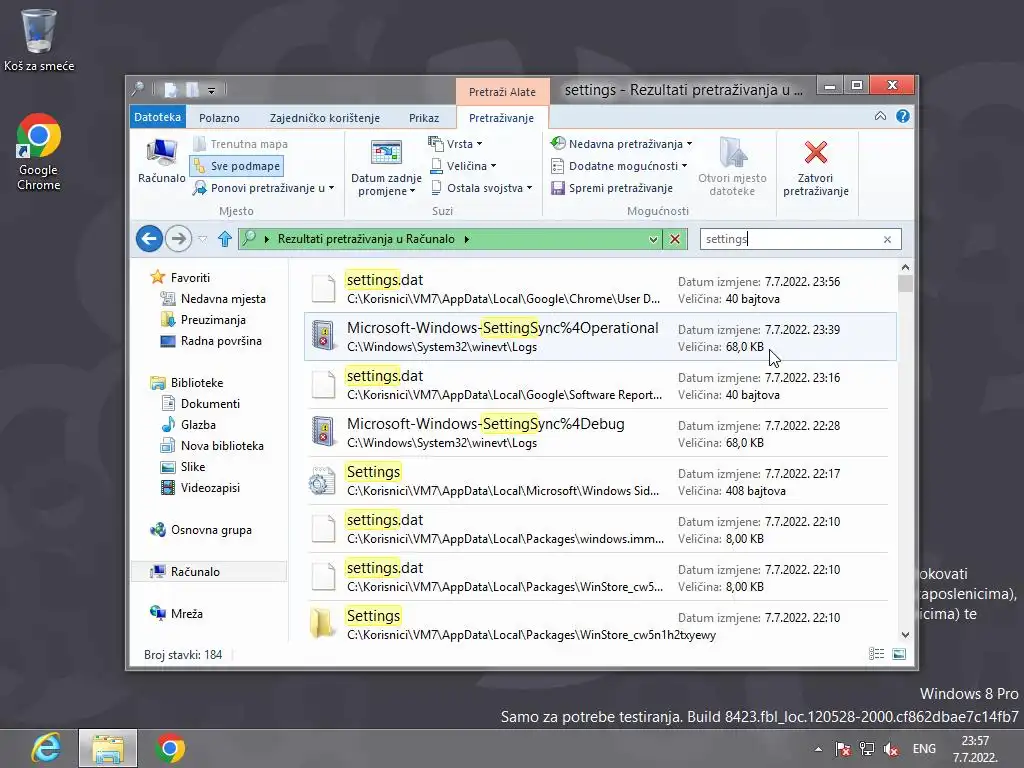
Task: Open Slike library
Action: (183, 466)
